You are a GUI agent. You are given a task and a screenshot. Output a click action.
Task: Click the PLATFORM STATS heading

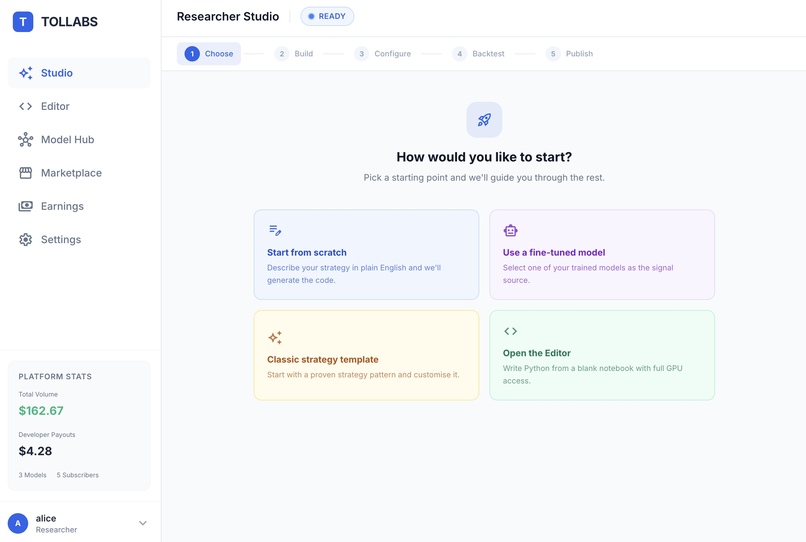pyautogui.click(x=55, y=376)
